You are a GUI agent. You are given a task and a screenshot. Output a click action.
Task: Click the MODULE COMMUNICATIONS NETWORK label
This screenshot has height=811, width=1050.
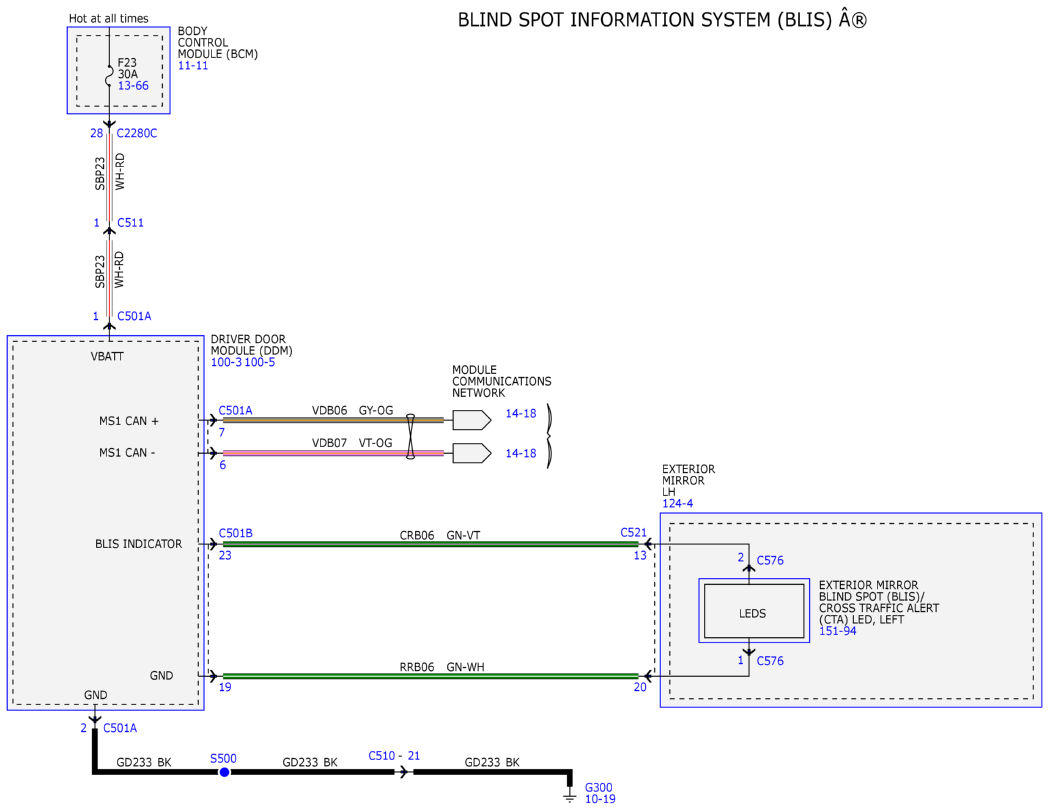(502, 381)
